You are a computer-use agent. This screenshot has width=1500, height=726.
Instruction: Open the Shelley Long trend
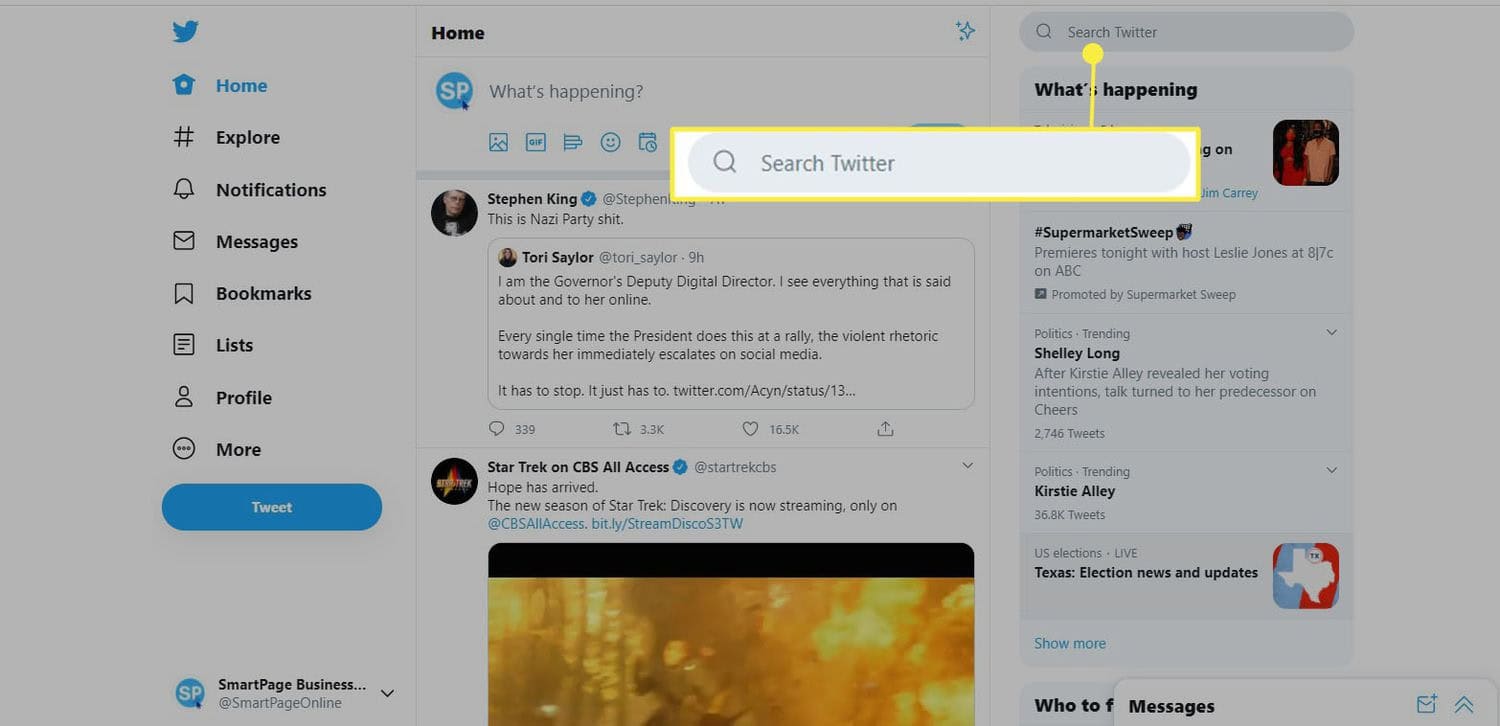point(1077,353)
